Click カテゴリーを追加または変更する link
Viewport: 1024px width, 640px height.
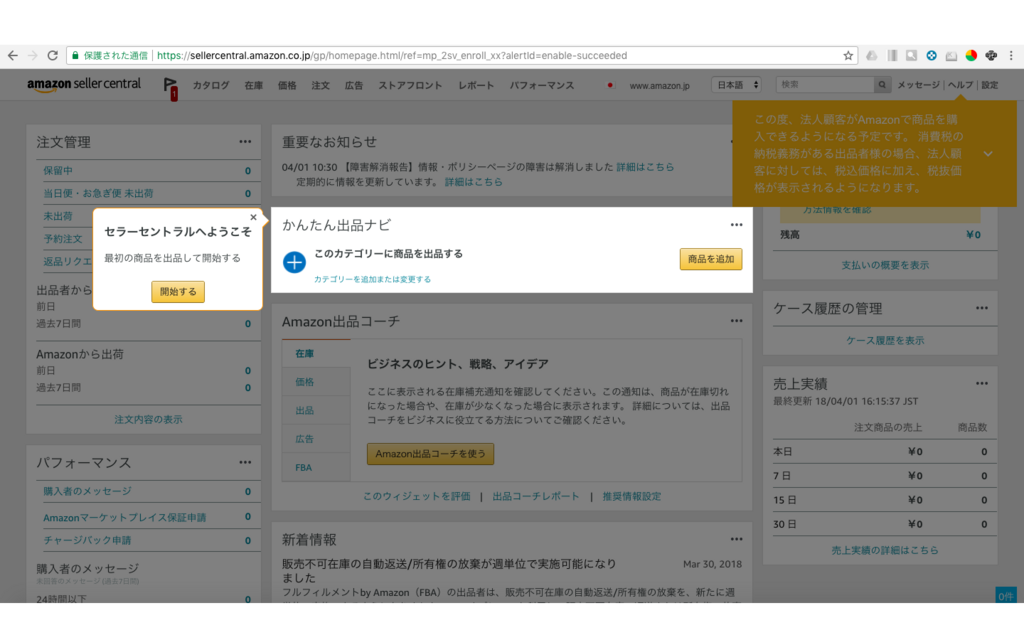(372, 280)
